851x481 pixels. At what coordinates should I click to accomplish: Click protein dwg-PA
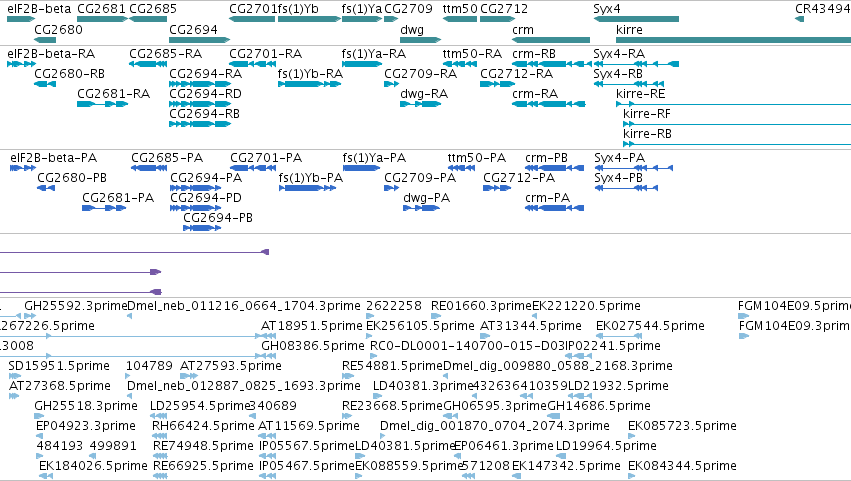click(427, 199)
